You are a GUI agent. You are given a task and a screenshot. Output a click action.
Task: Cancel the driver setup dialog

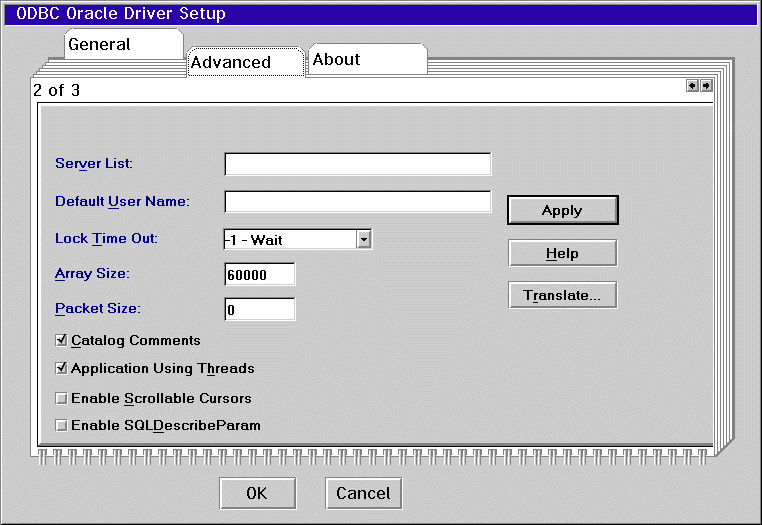(363, 493)
